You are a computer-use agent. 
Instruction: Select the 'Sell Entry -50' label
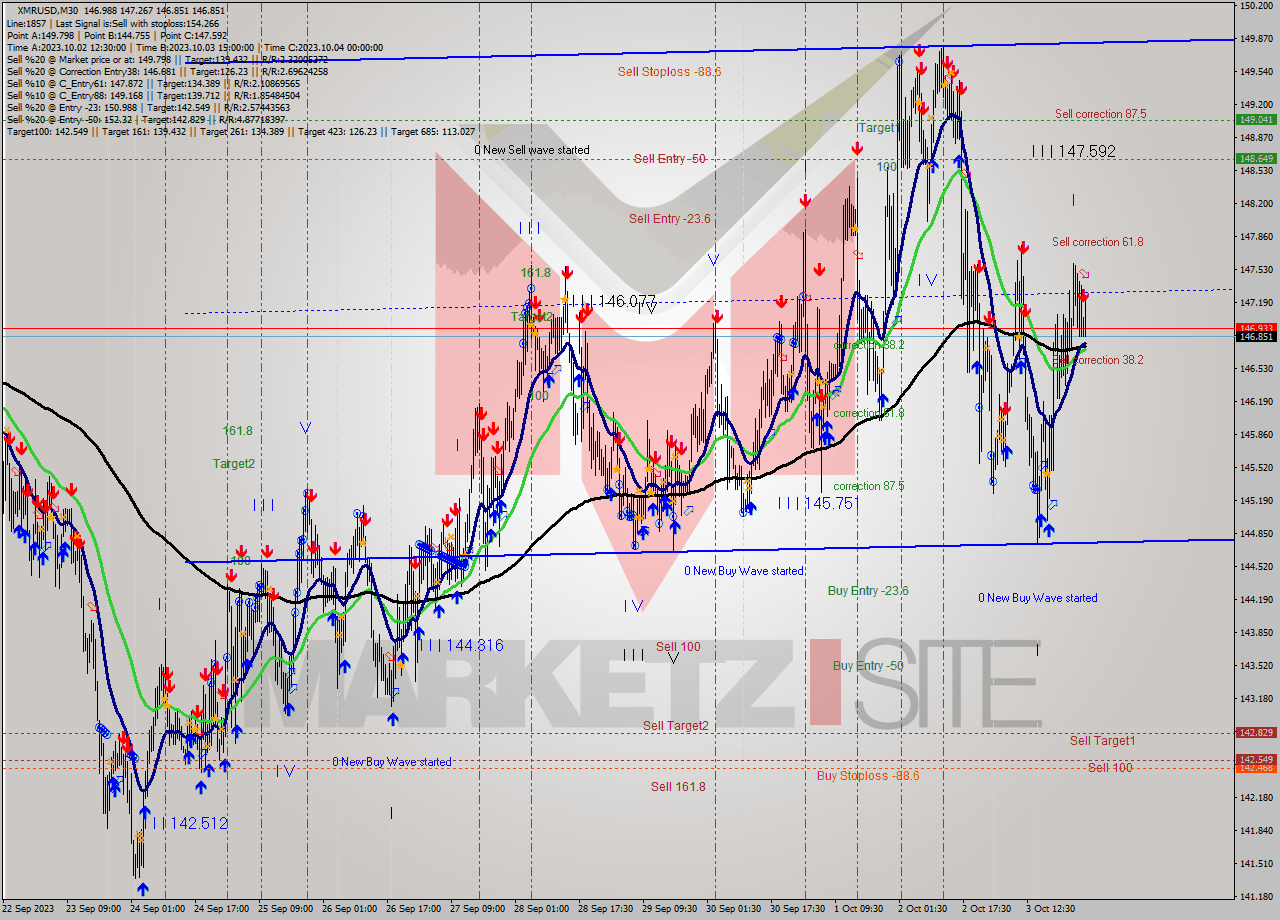pos(670,159)
